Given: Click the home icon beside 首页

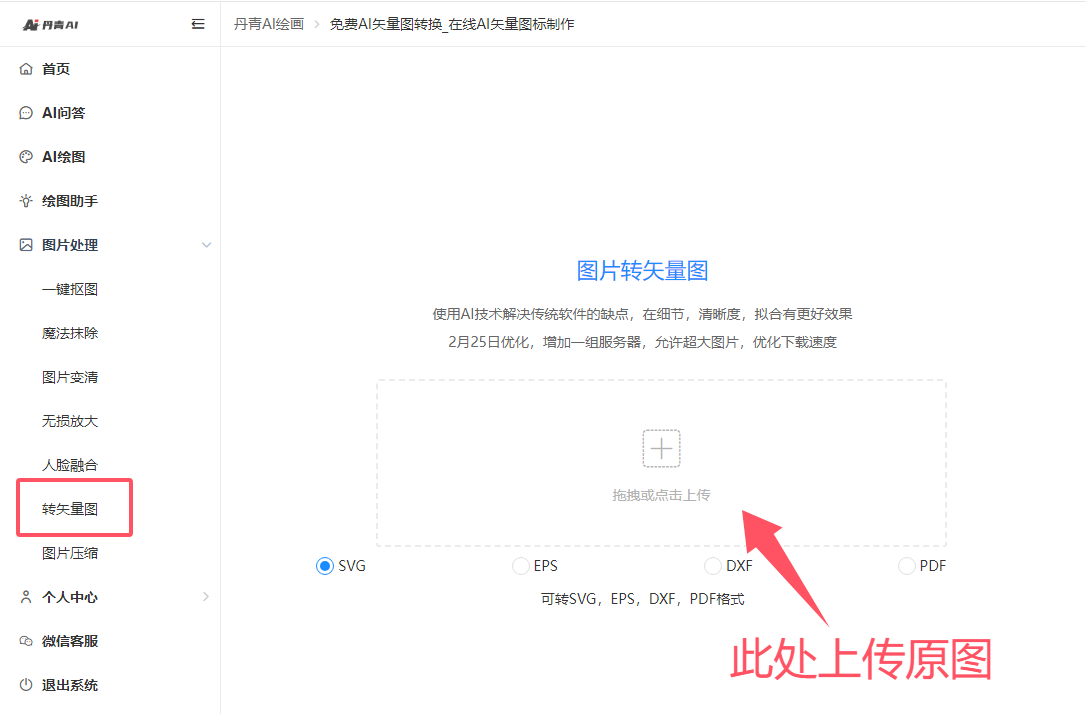Looking at the screenshot, I should (x=26, y=69).
